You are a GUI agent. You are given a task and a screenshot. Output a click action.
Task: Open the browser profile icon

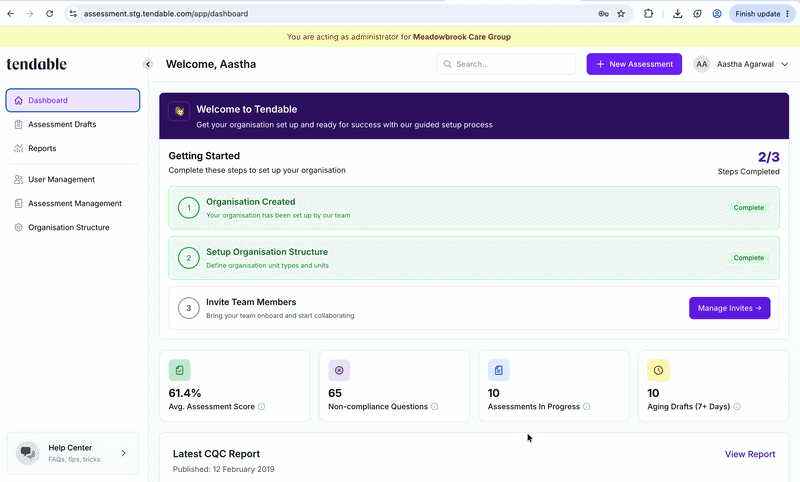pyautogui.click(x=717, y=14)
